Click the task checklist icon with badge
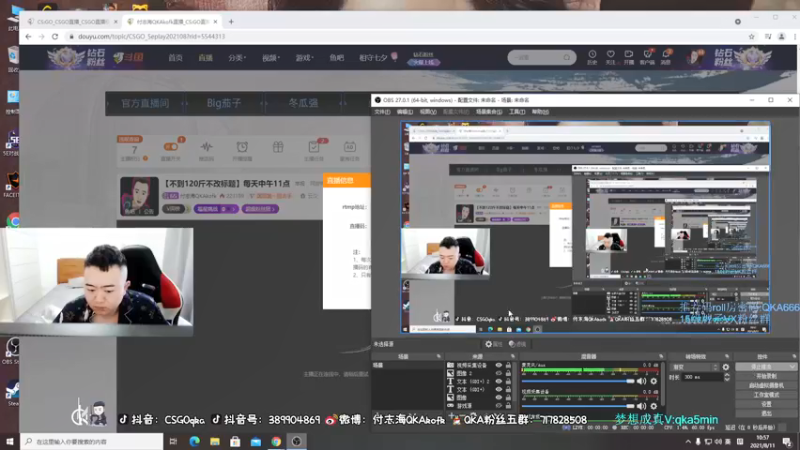 coord(314,147)
